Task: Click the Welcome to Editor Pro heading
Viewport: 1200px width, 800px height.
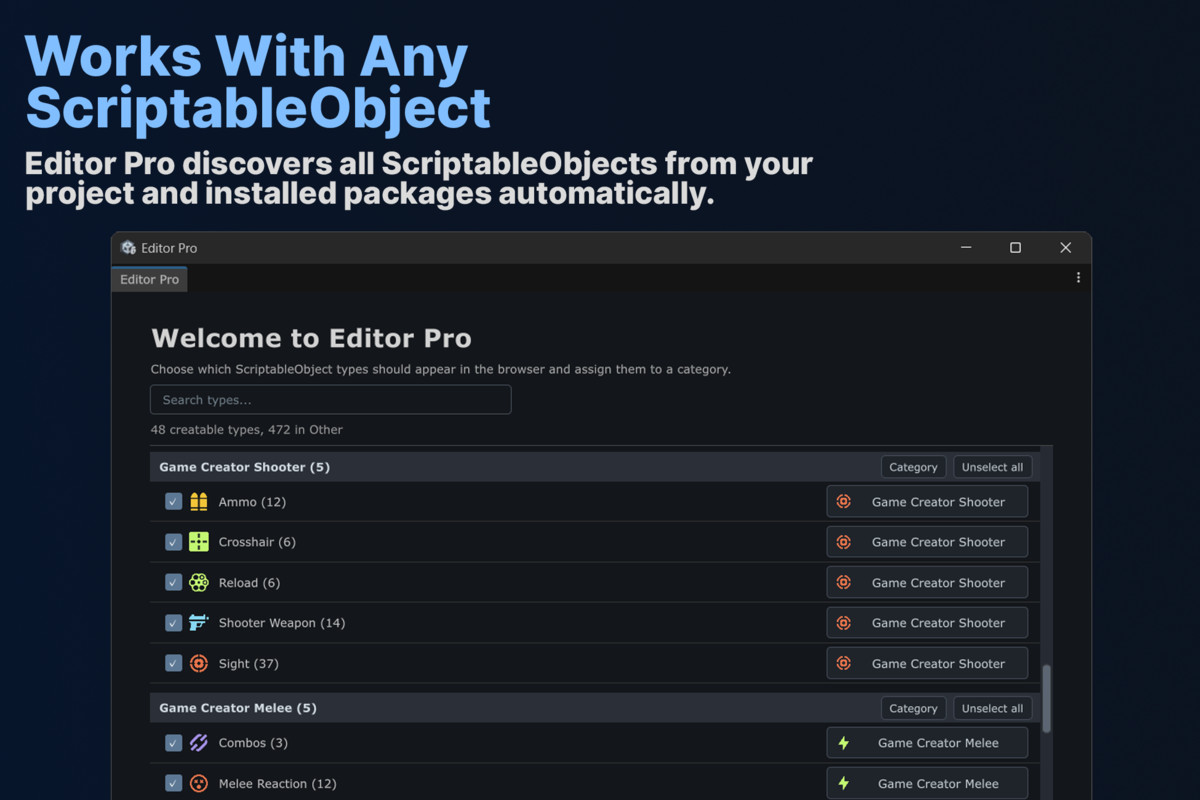Action: click(311, 338)
